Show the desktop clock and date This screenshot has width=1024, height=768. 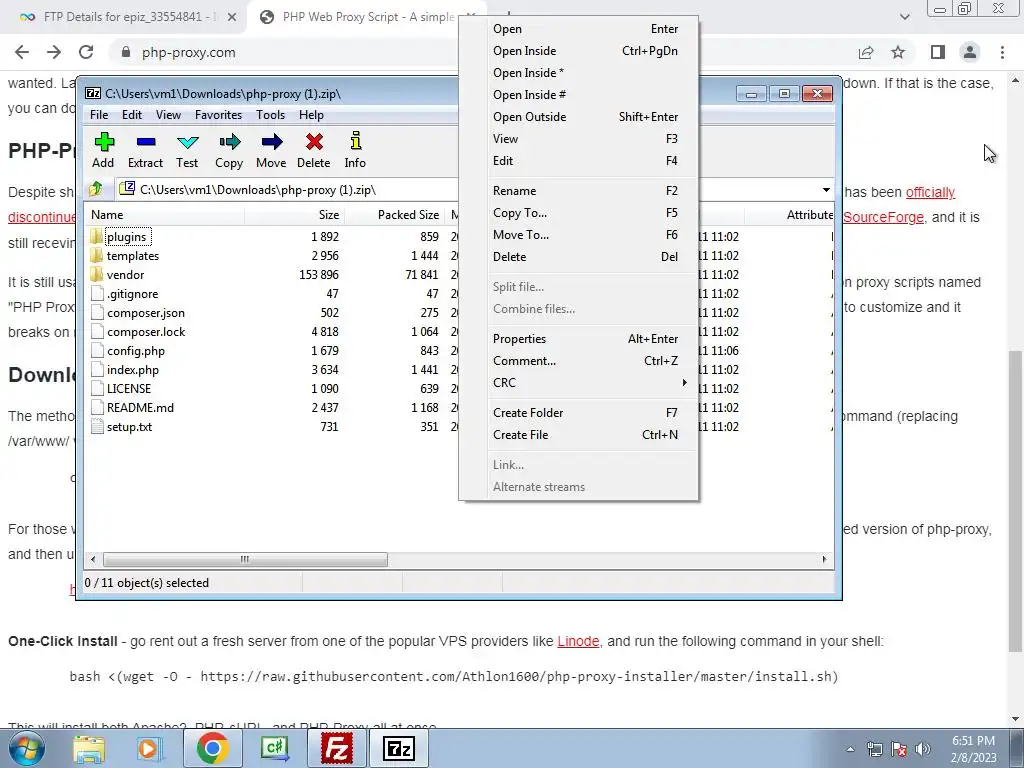click(973, 749)
